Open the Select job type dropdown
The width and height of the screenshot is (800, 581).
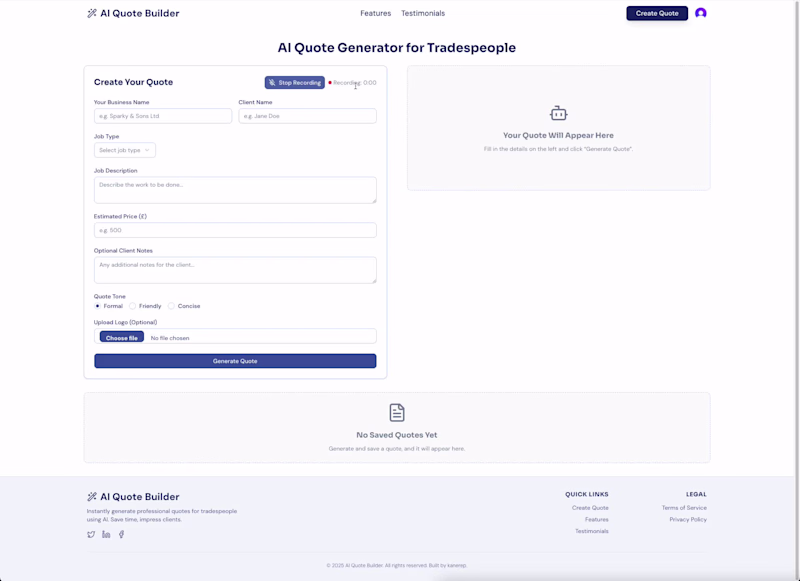tap(124, 149)
